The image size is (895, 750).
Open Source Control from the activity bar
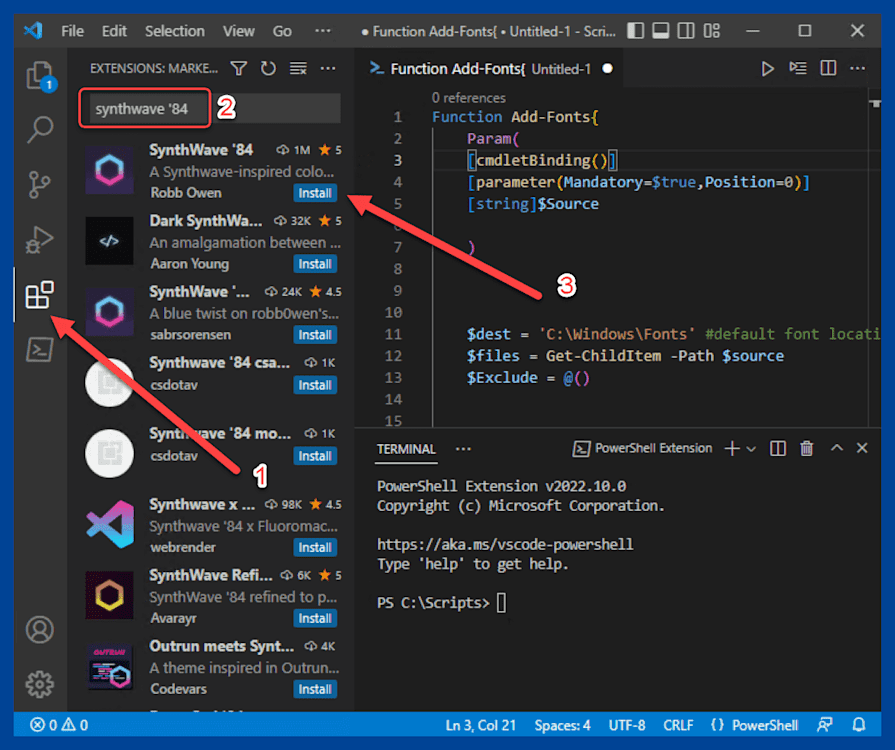pos(40,186)
